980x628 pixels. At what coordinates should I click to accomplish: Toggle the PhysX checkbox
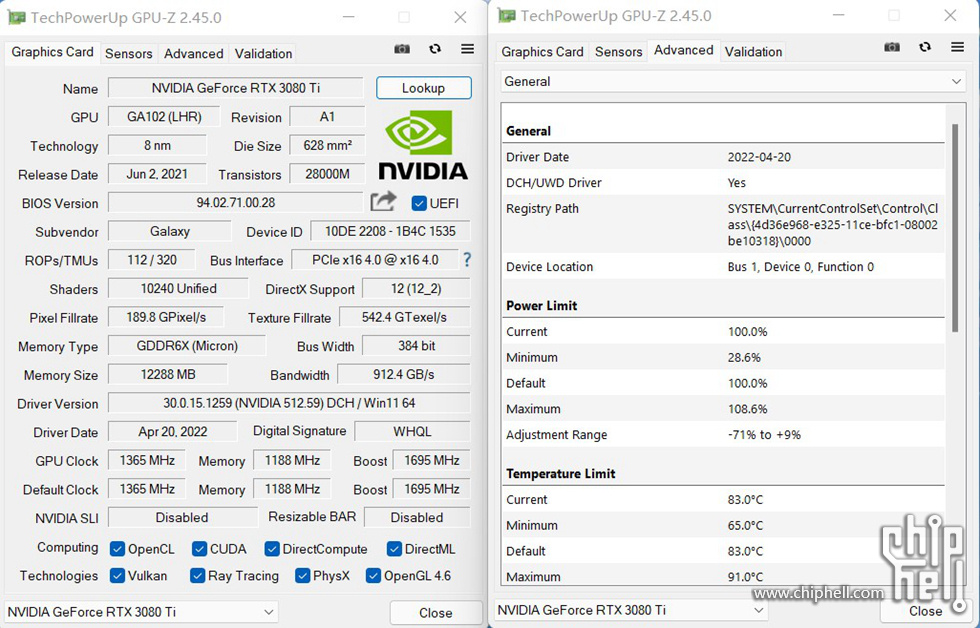tap(302, 576)
